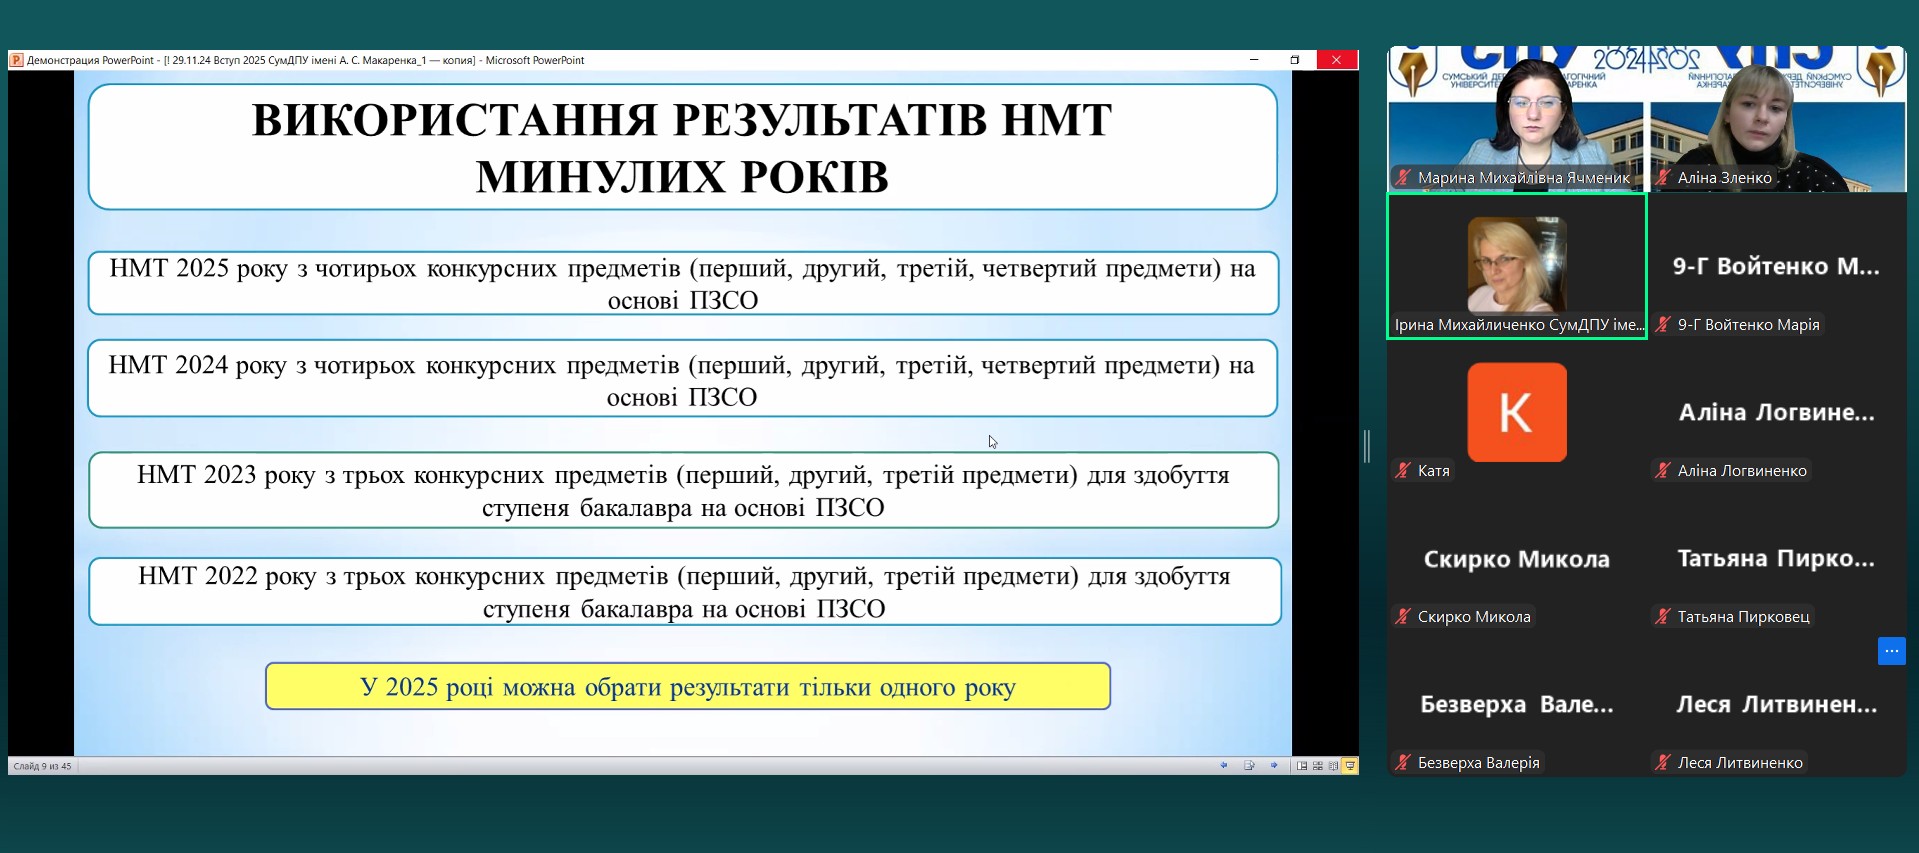
Task: Select Ірина Михайличенко's highlighted video tile
Action: [x=1516, y=266]
